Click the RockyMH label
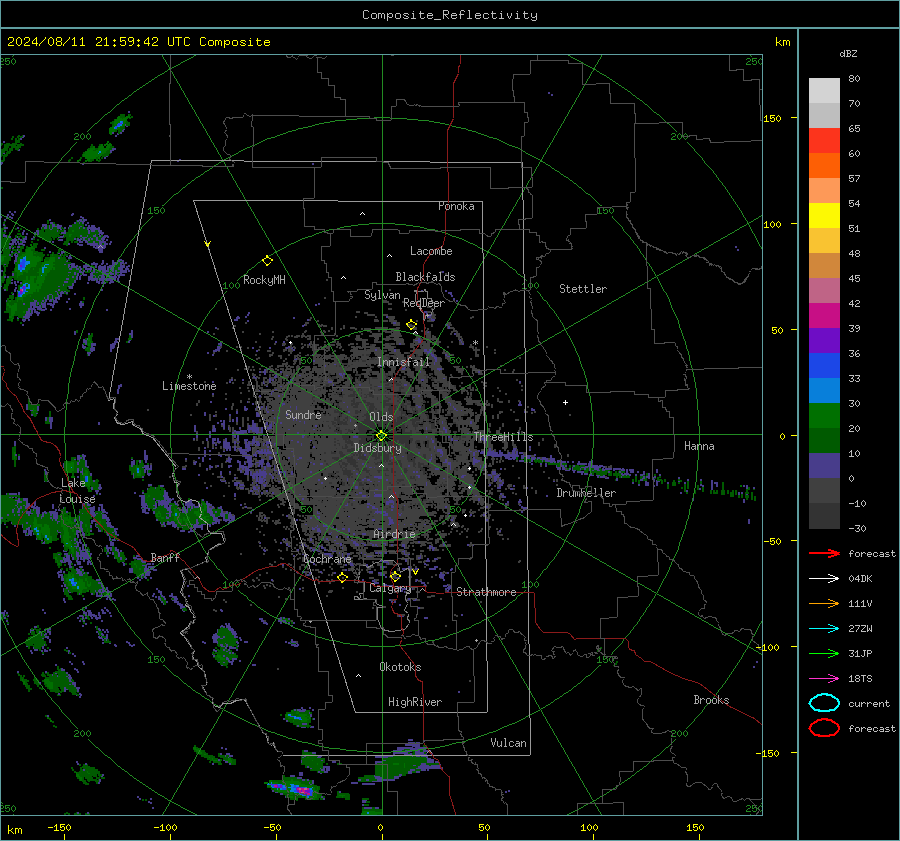900x841 pixels. [x=264, y=280]
